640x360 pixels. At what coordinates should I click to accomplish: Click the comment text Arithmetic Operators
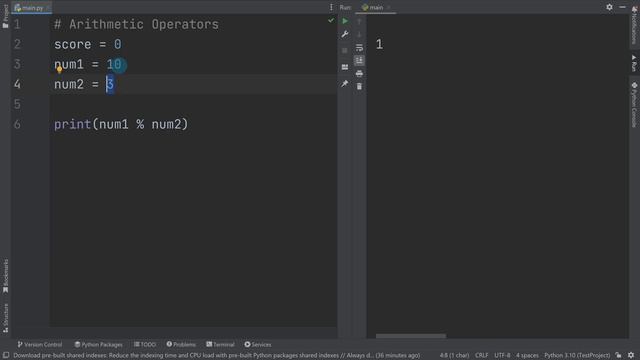pyautogui.click(x=144, y=24)
